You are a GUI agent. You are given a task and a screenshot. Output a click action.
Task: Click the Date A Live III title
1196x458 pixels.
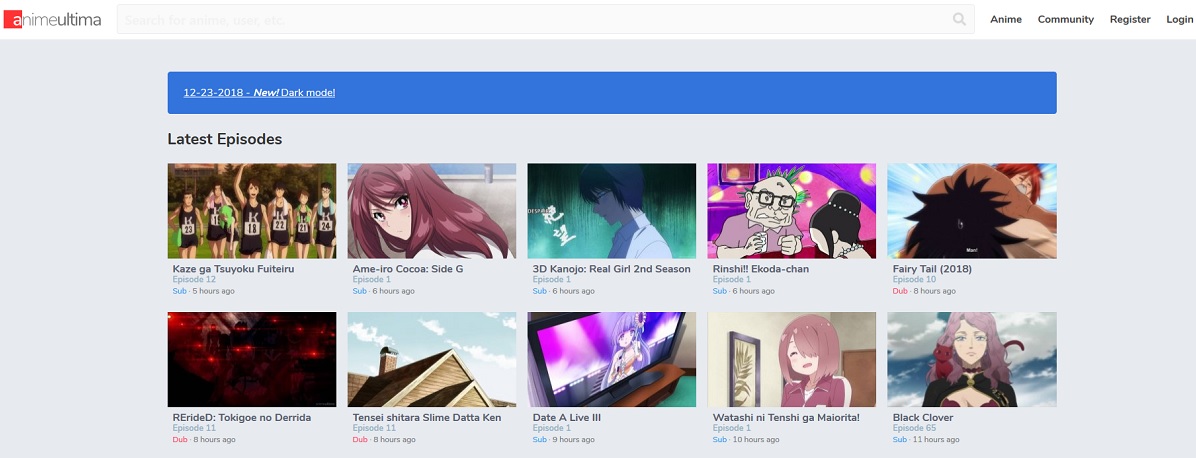coord(567,418)
